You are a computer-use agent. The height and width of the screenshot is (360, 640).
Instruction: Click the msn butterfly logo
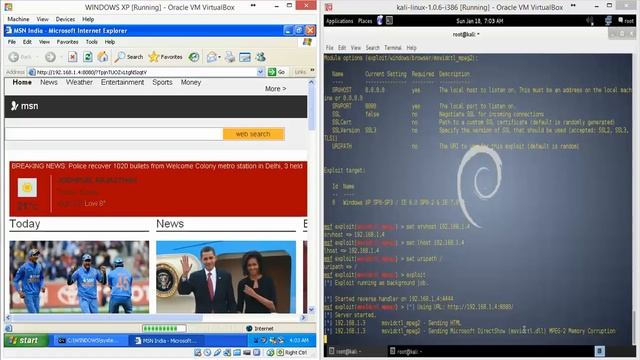tap(15, 106)
